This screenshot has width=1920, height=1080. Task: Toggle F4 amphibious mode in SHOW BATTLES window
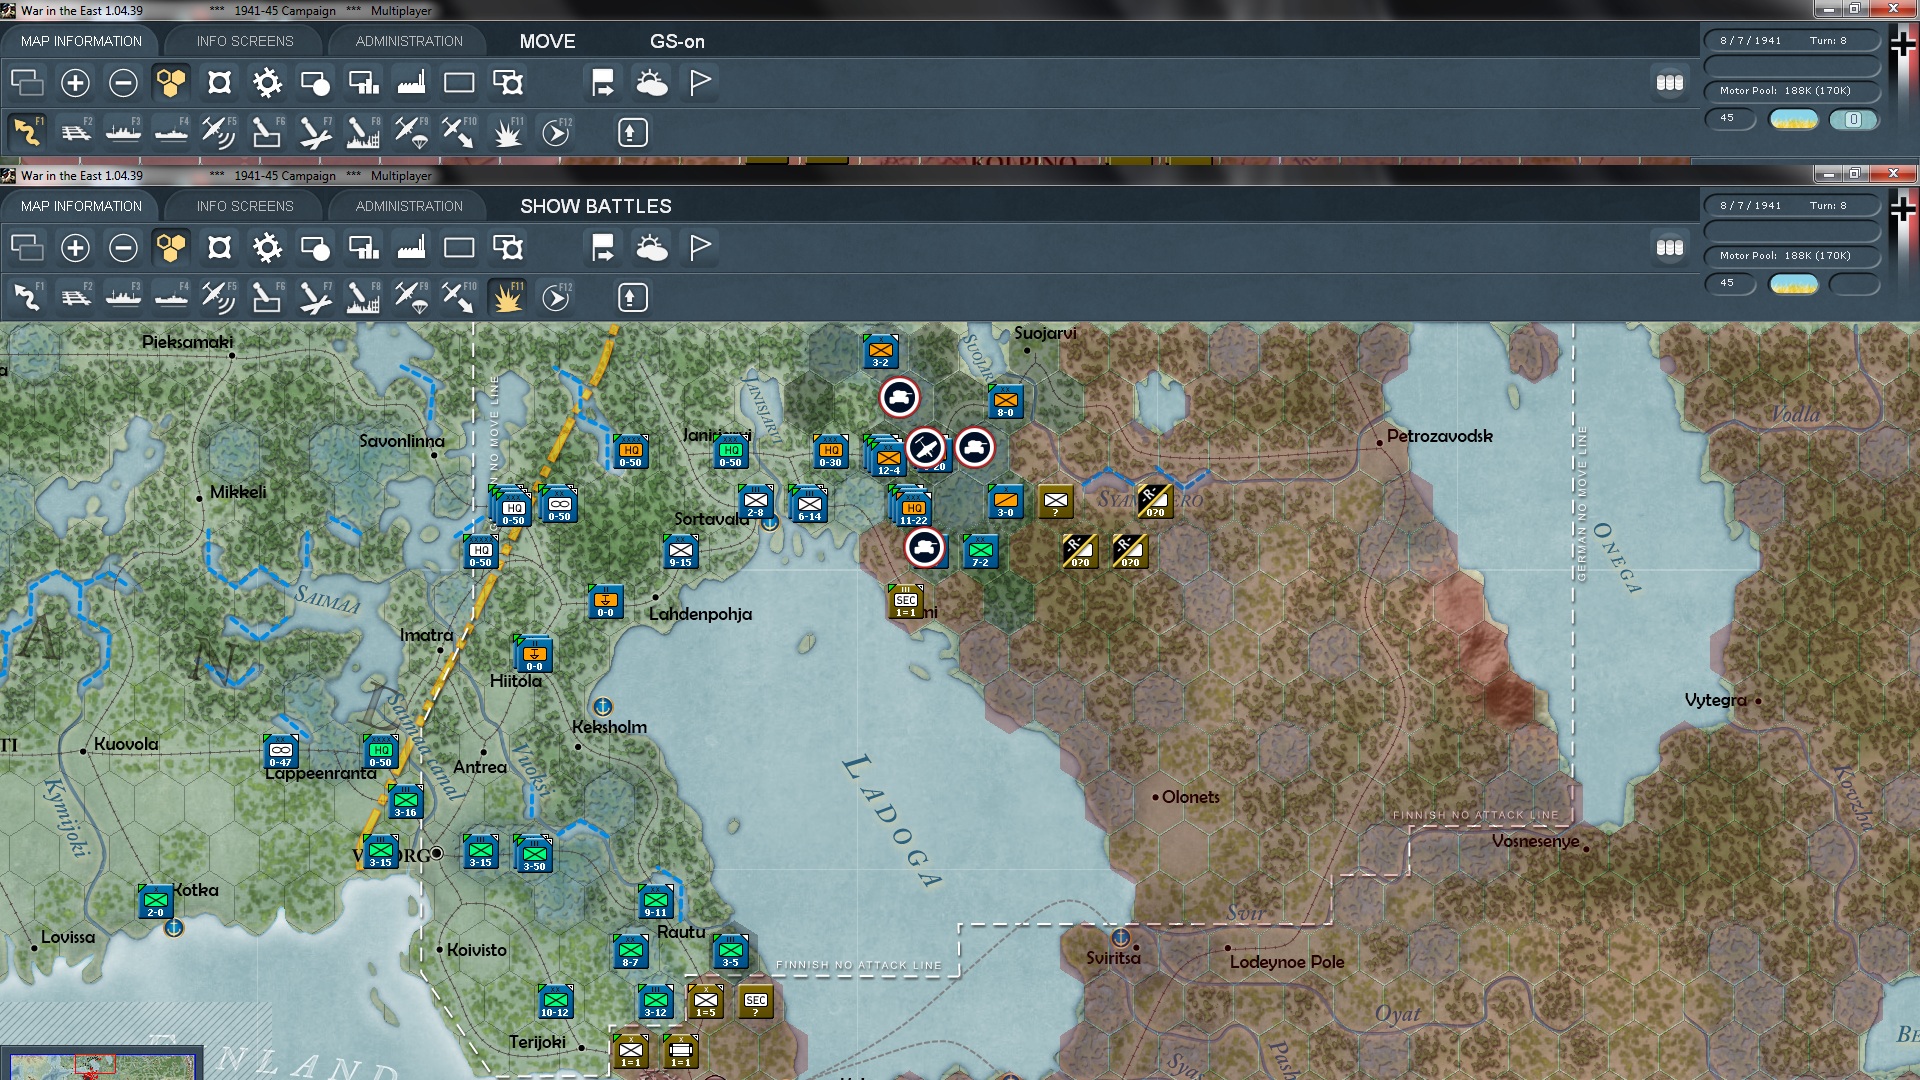pos(171,297)
